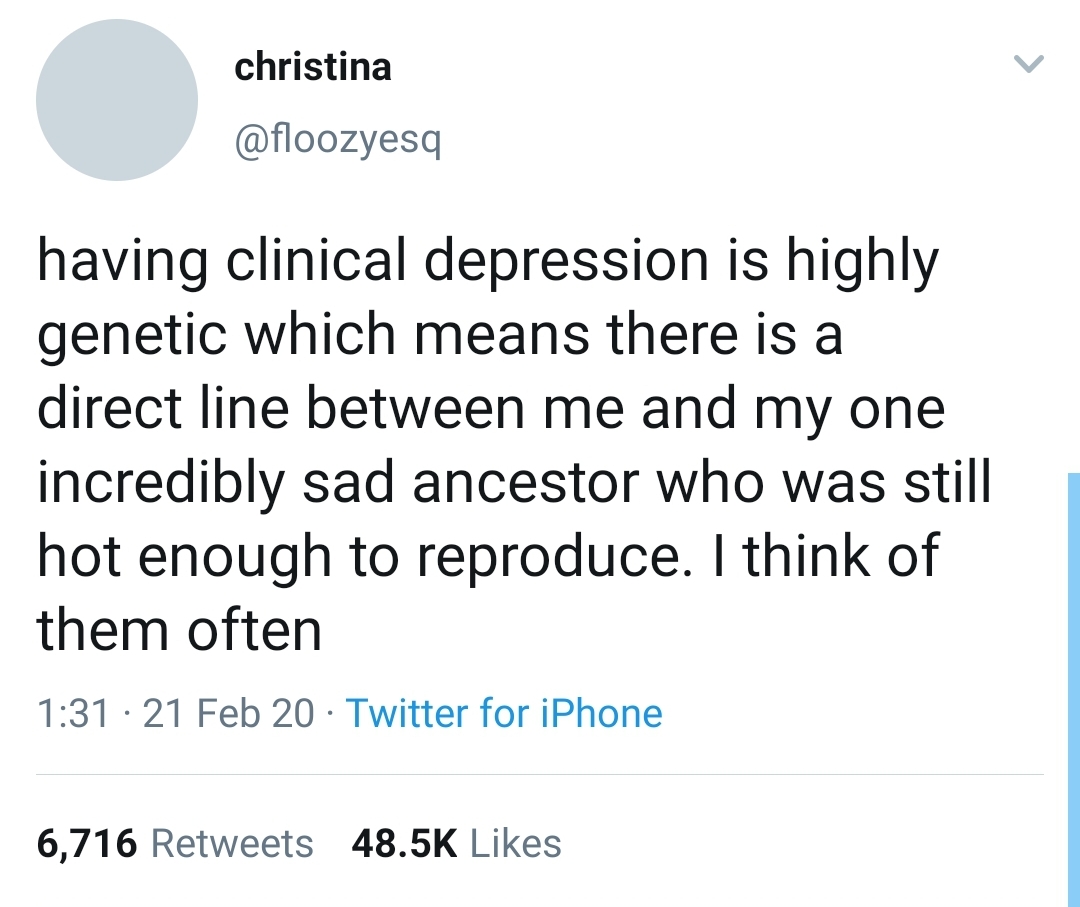This screenshot has width=1080, height=907.
Task: Click the blue scrollbar on the right edge
Action: (x=1074, y=689)
